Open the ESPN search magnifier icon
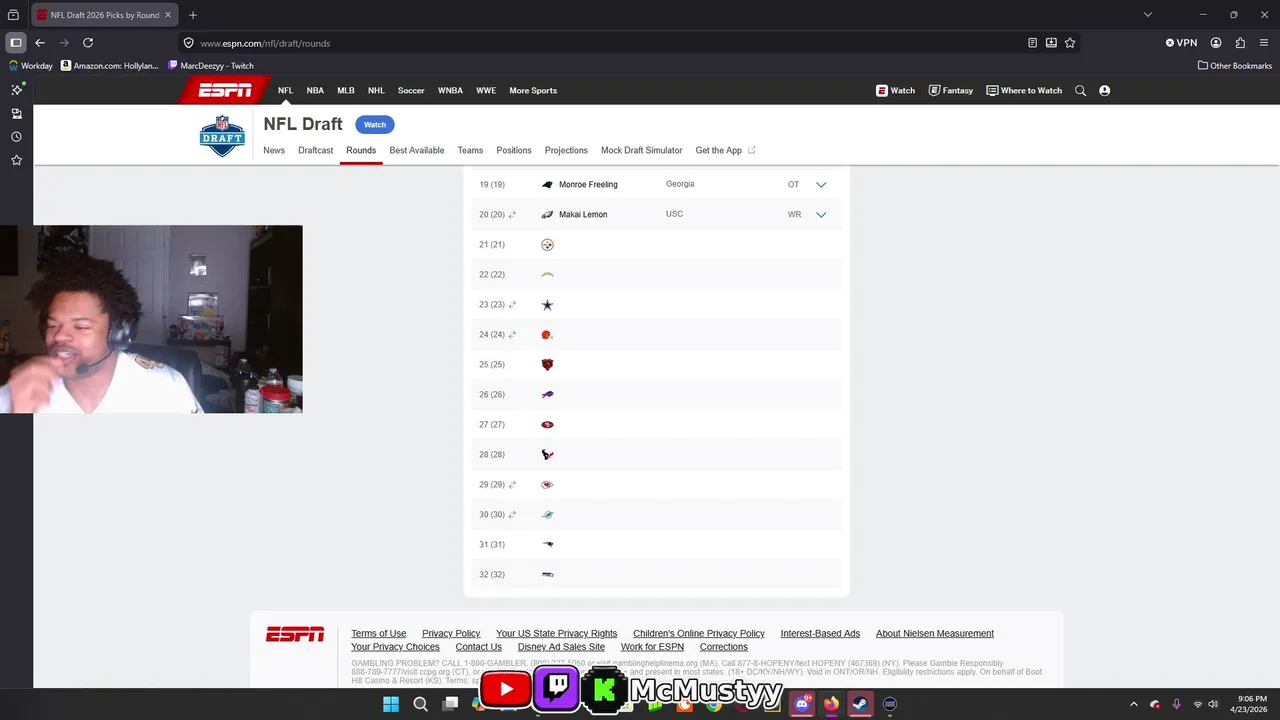 [1080, 90]
